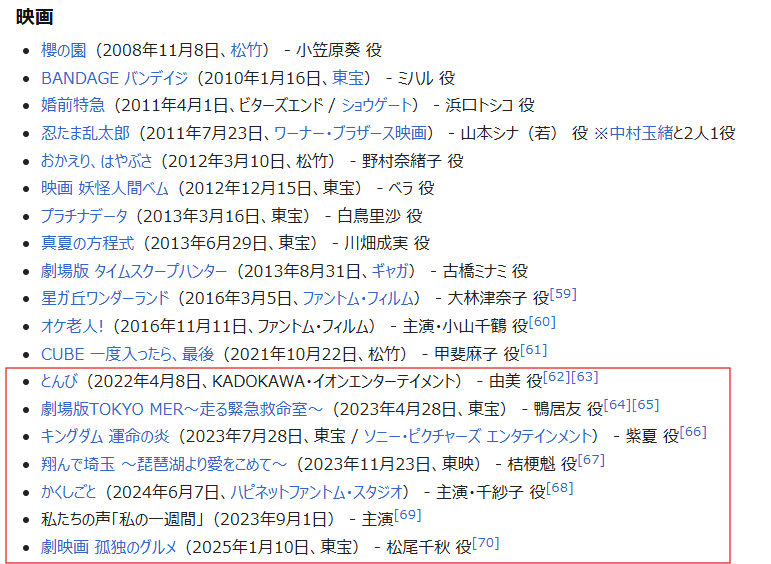Jump to footnote [70]

pyautogui.click(x=486, y=543)
